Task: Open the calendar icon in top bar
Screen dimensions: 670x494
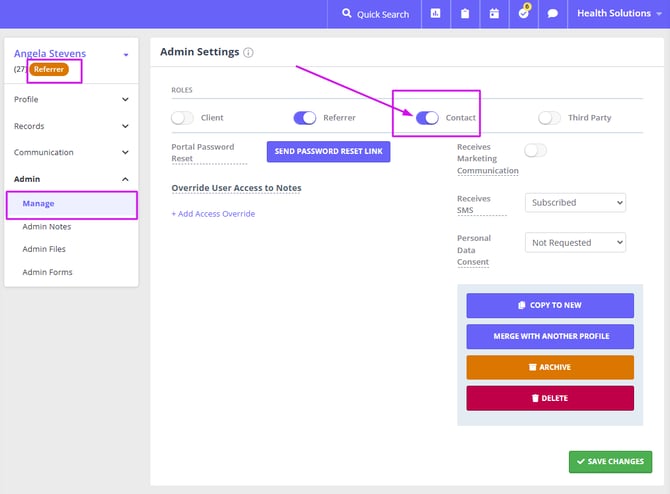Action: [x=493, y=14]
